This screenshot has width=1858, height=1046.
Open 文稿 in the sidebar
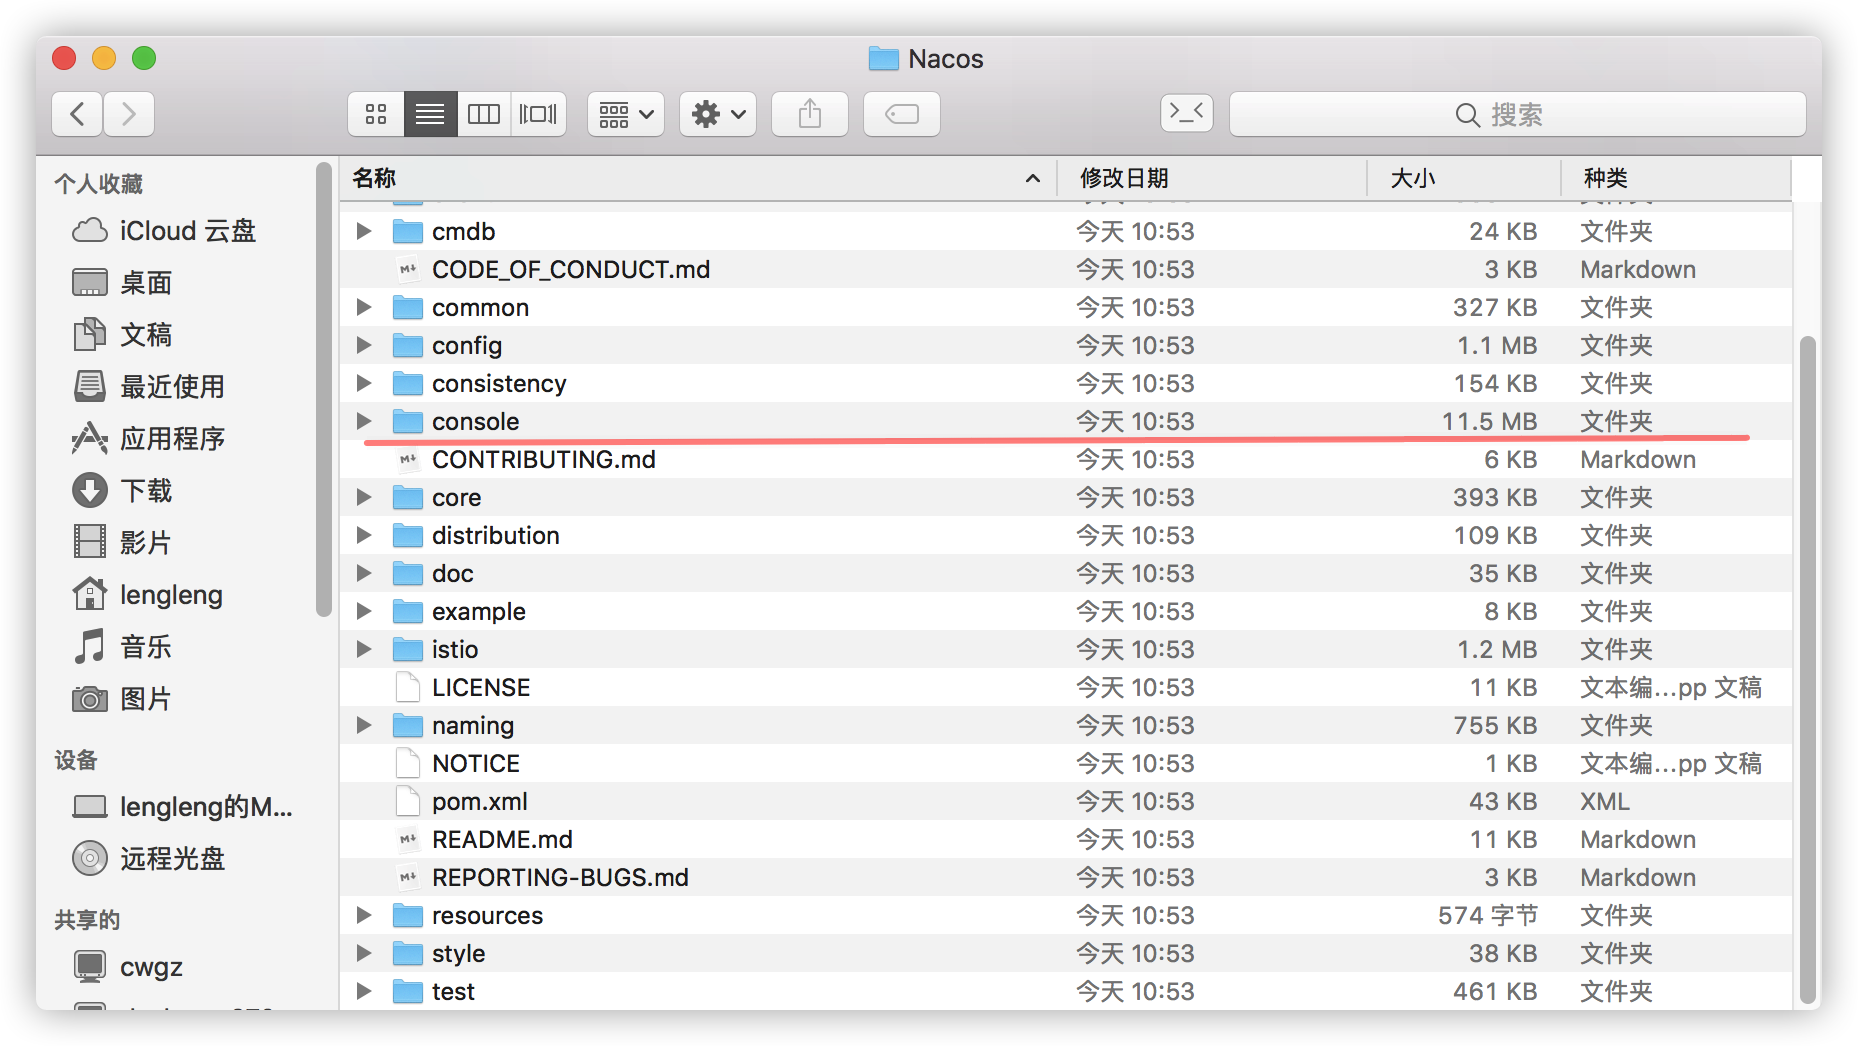point(122,335)
